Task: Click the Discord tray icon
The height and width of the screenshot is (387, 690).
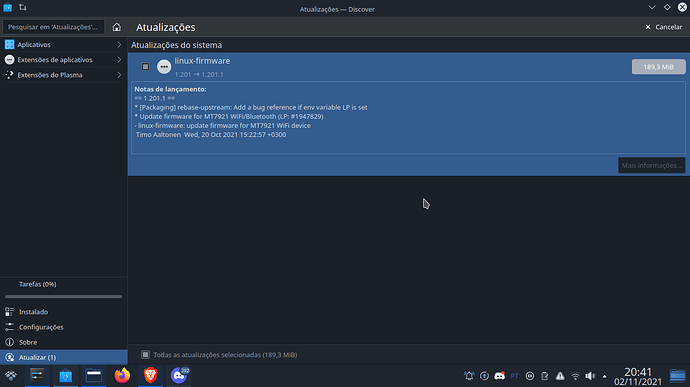Action: pyautogui.click(x=499, y=376)
